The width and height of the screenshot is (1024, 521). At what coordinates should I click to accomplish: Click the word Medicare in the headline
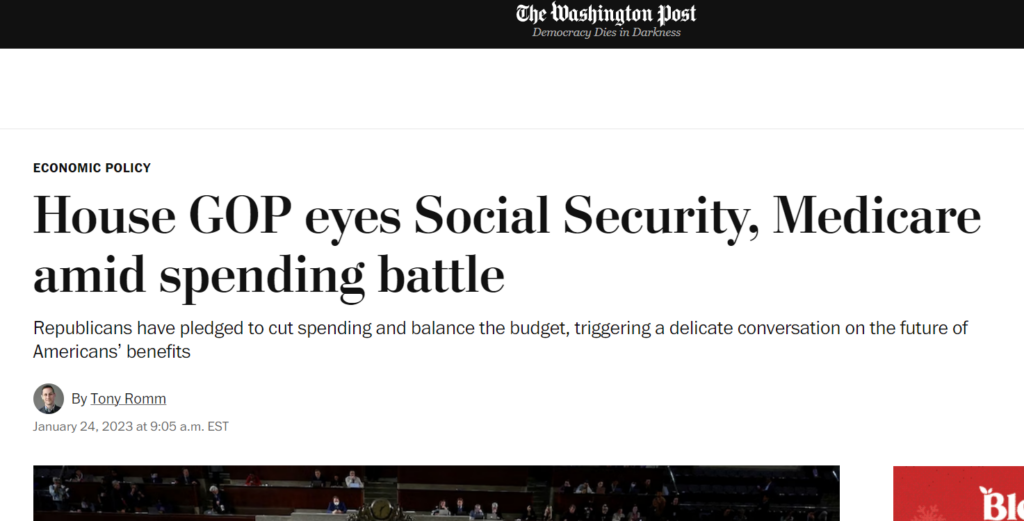(x=876, y=215)
